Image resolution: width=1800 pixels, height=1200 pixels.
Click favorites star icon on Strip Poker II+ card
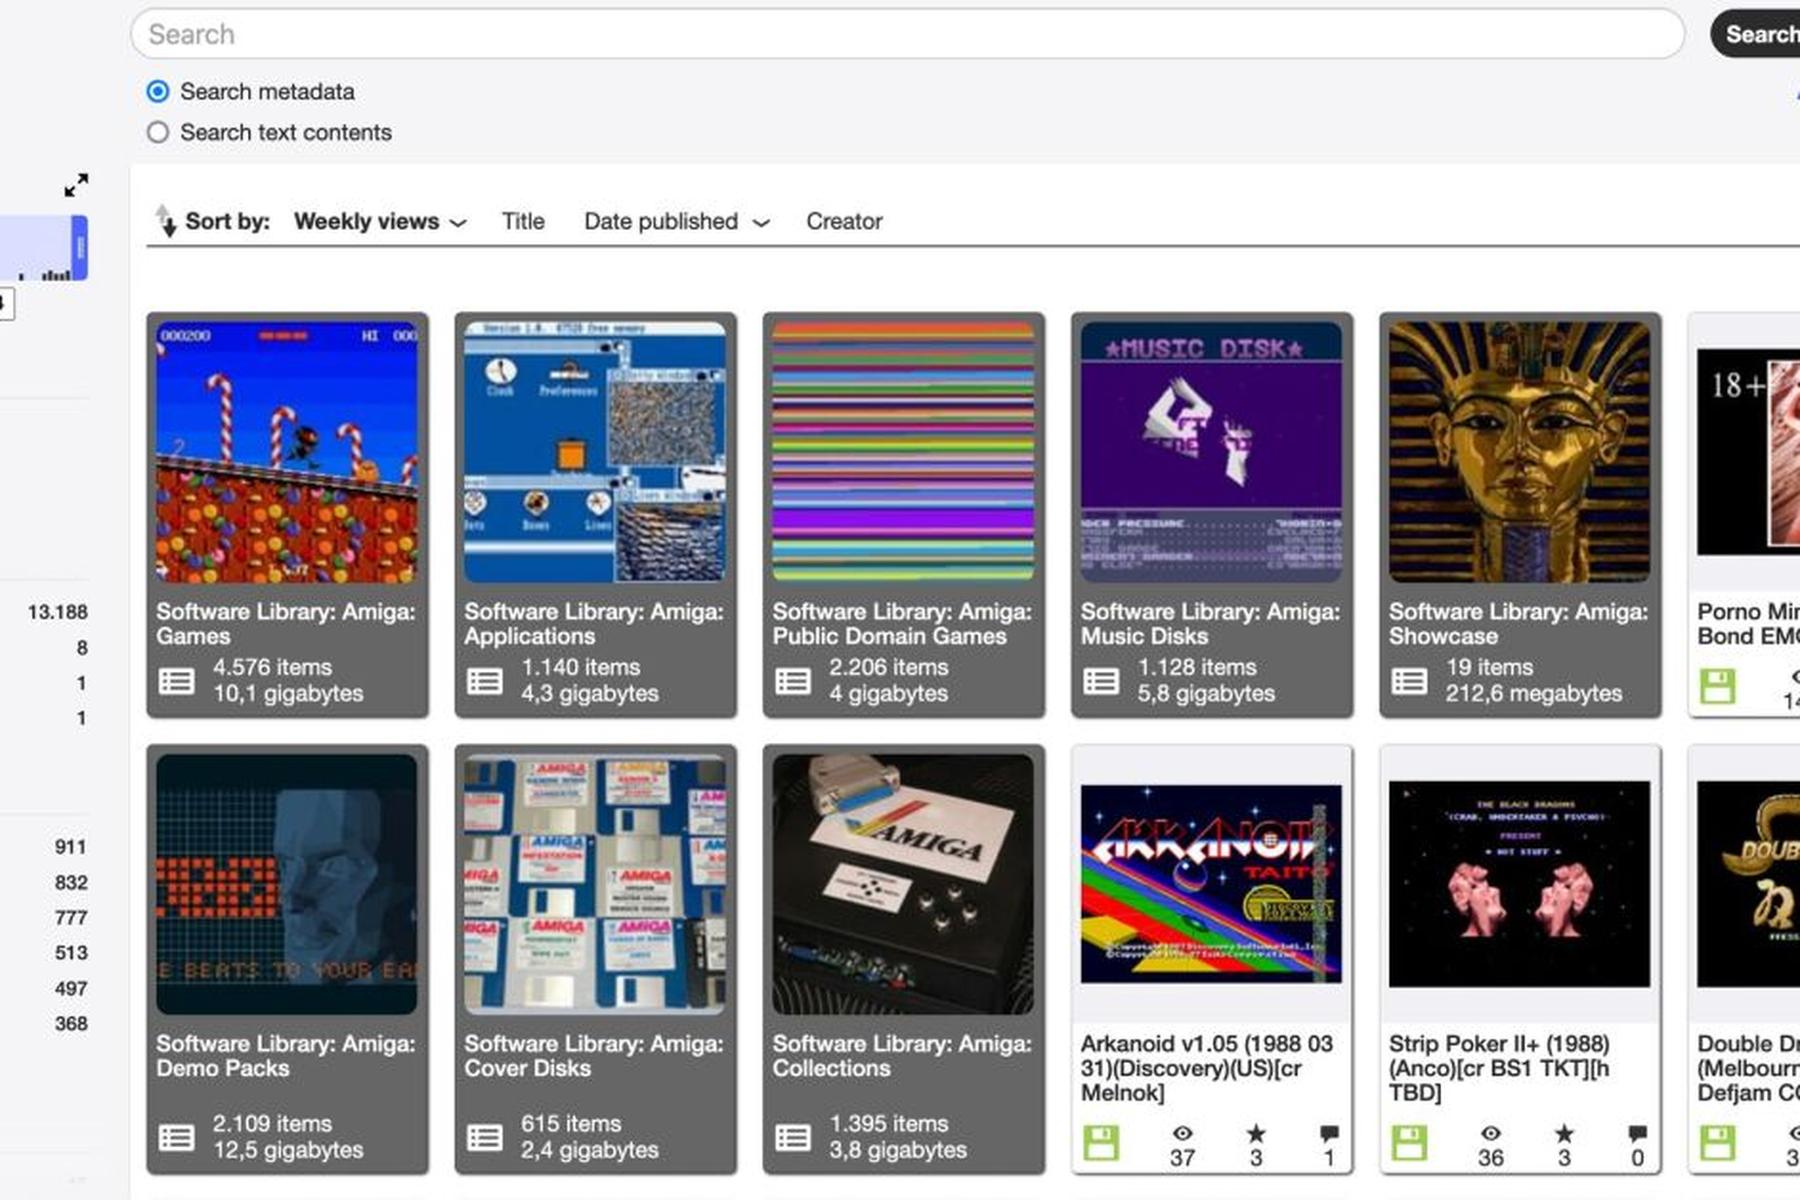pyautogui.click(x=1564, y=1133)
